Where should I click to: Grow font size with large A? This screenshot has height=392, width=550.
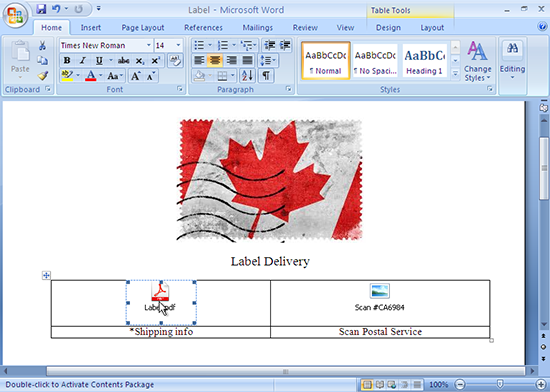pyautogui.click(x=135, y=76)
